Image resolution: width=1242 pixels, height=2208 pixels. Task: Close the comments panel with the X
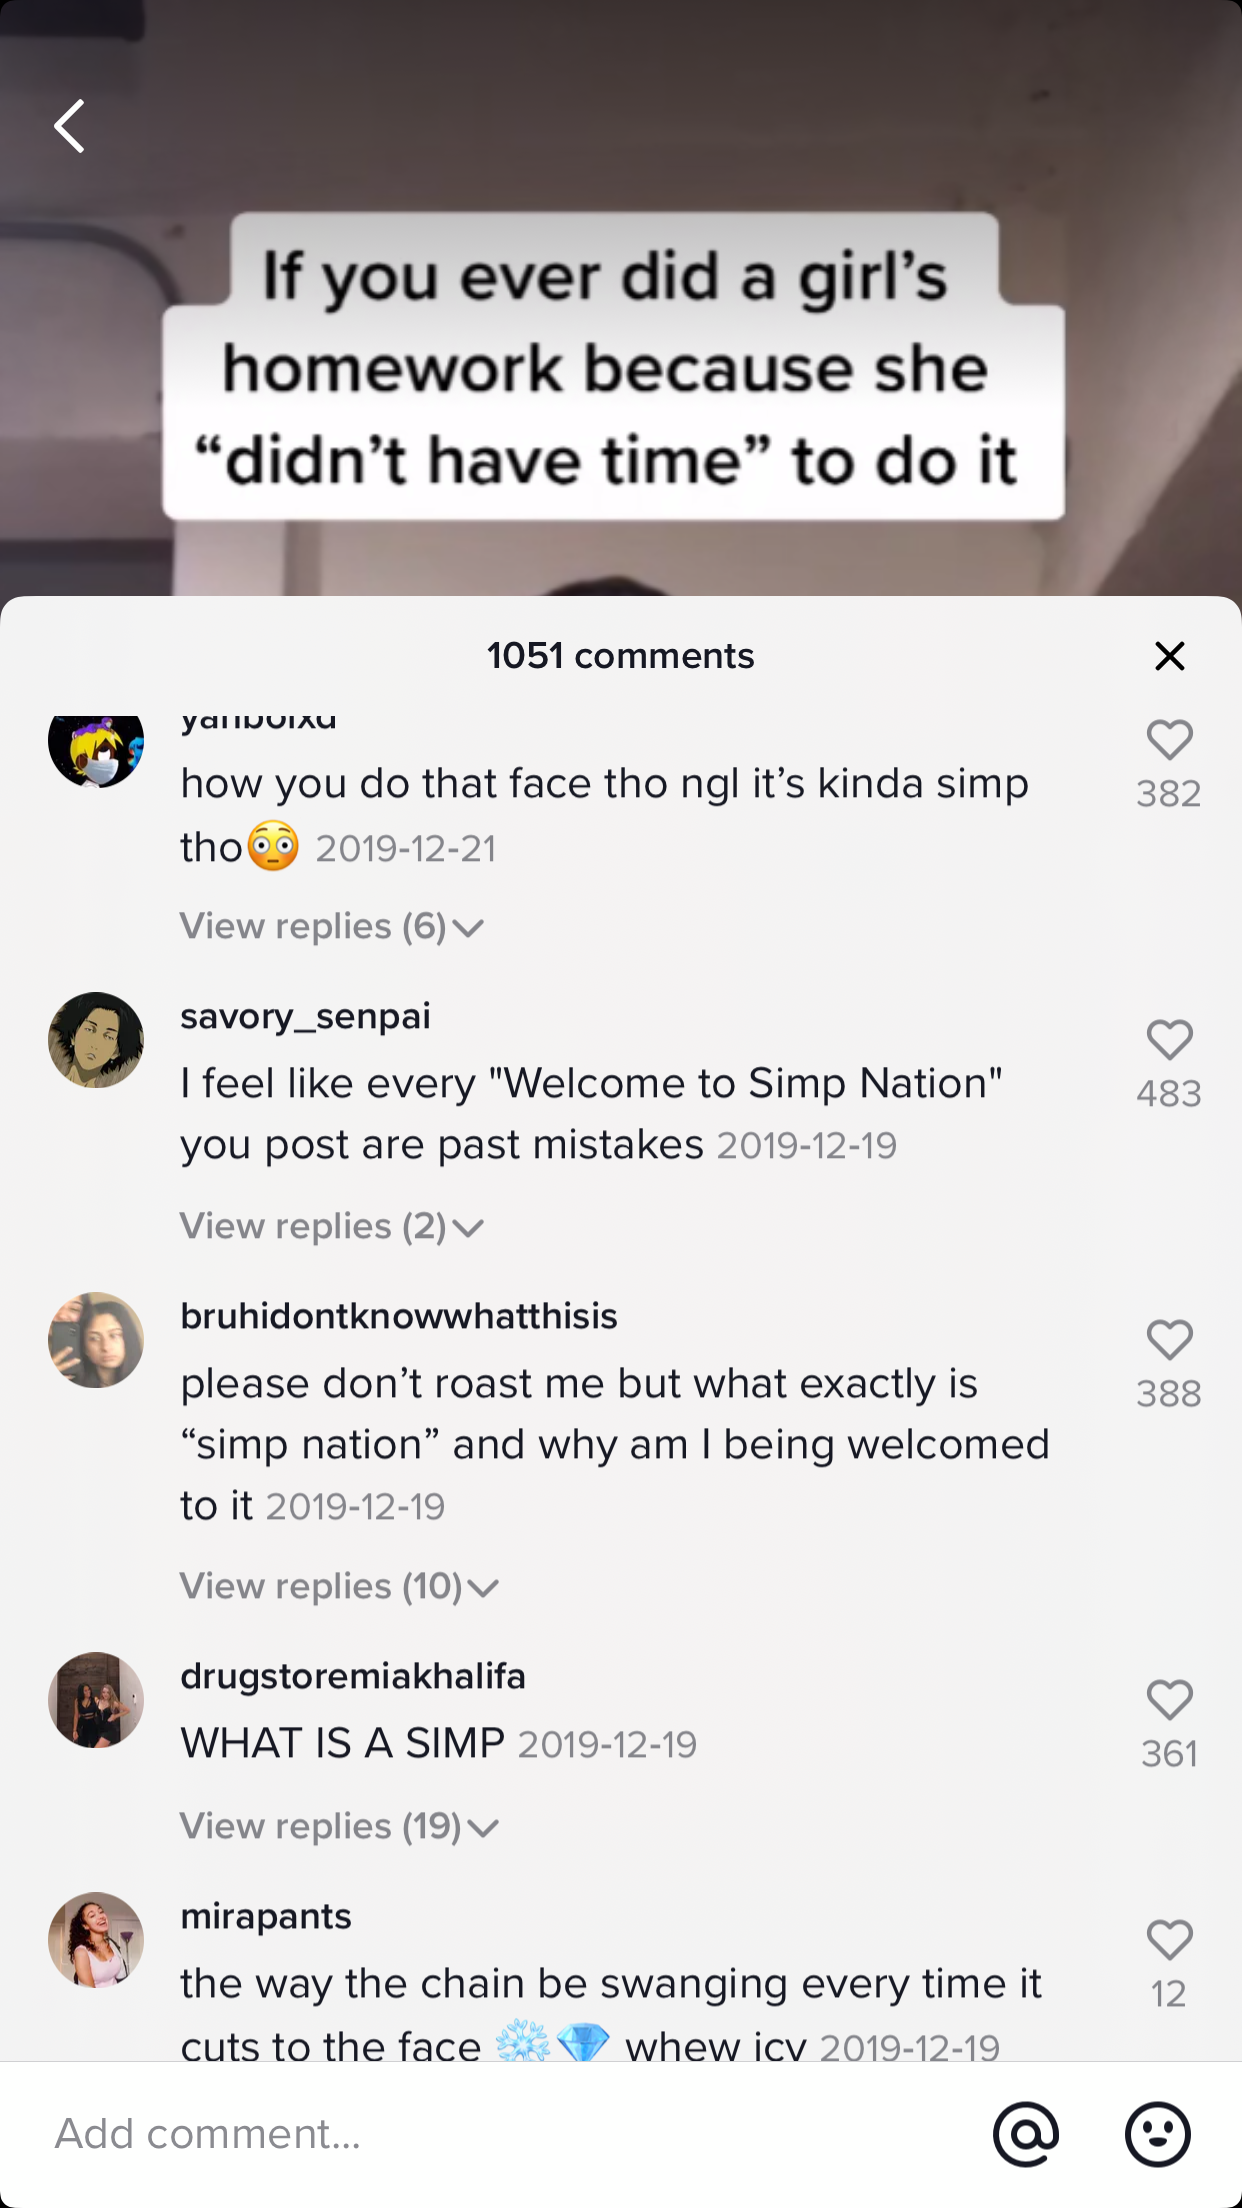point(1169,656)
